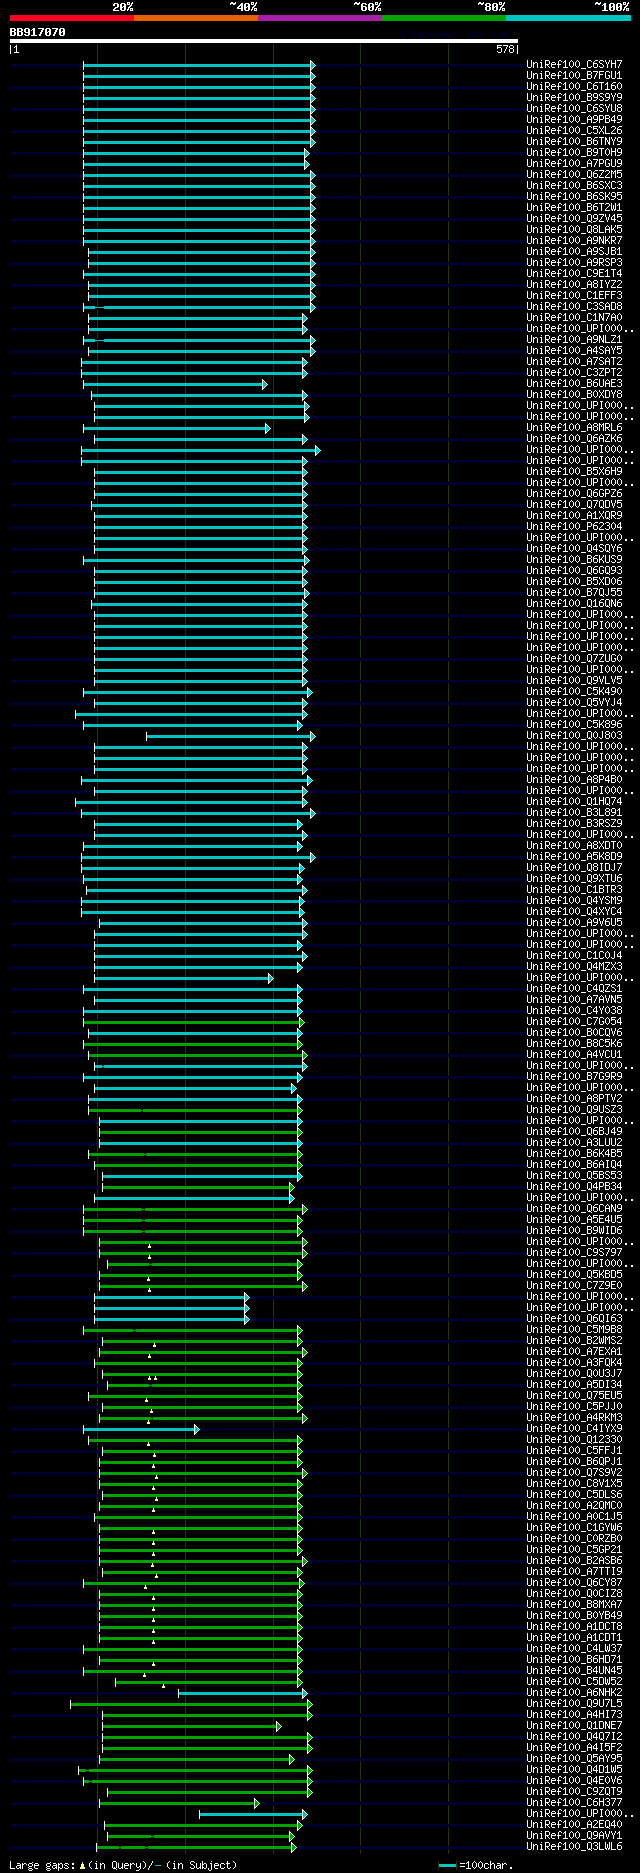Select the UniRef100_B5X6H9 label
This screenshot has width=640, height=1873.
[574, 472]
